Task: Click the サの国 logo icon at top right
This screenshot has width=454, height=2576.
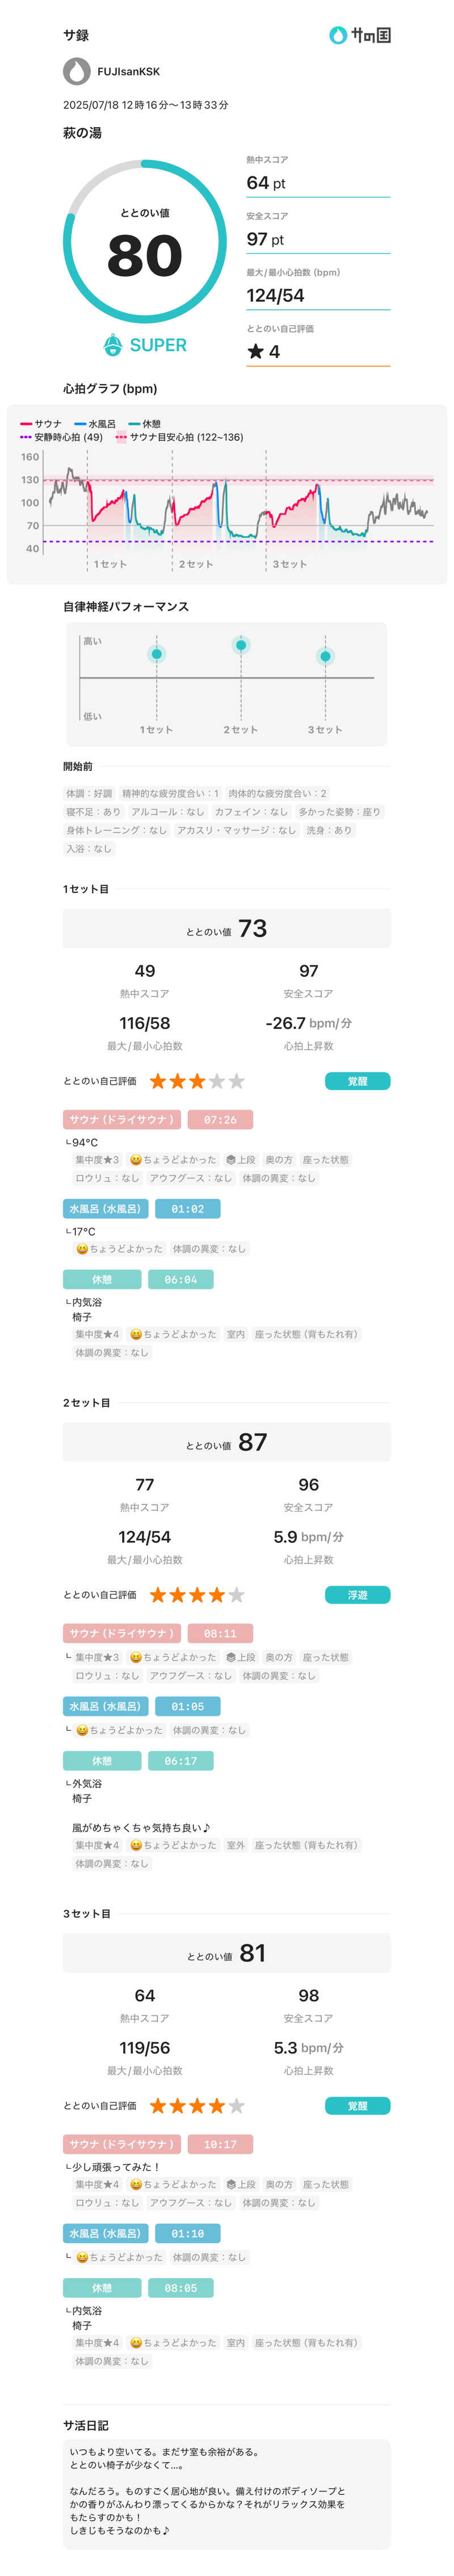Action: [338, 34]
